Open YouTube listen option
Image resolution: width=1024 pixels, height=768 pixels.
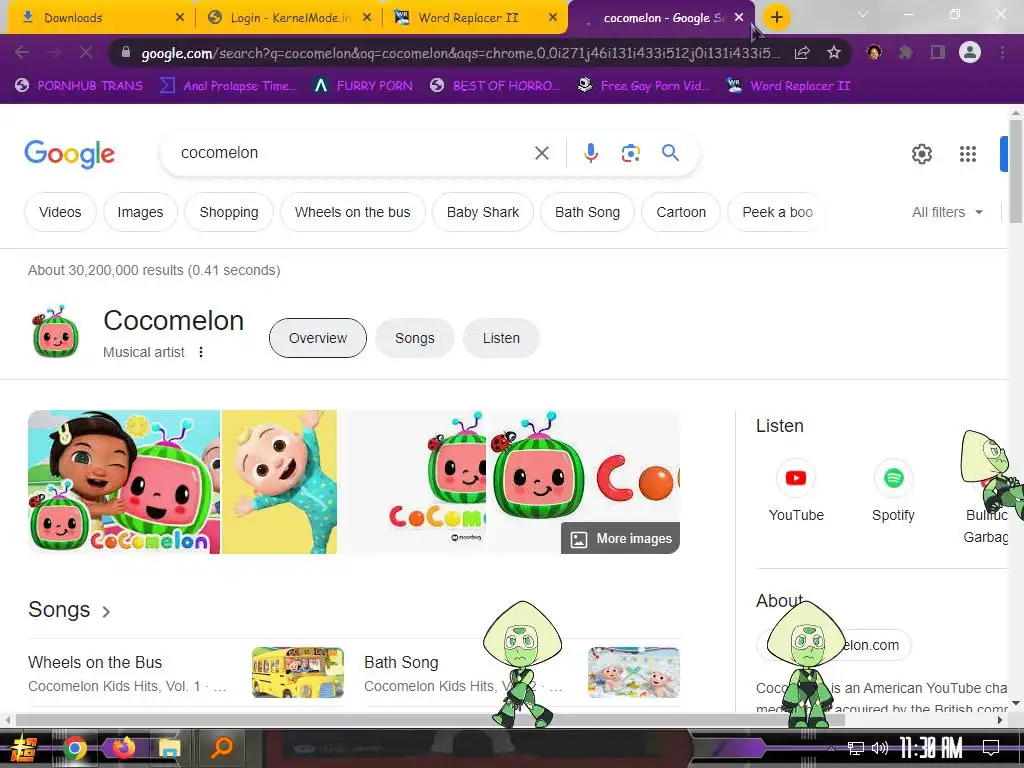(x=795, y=491)
